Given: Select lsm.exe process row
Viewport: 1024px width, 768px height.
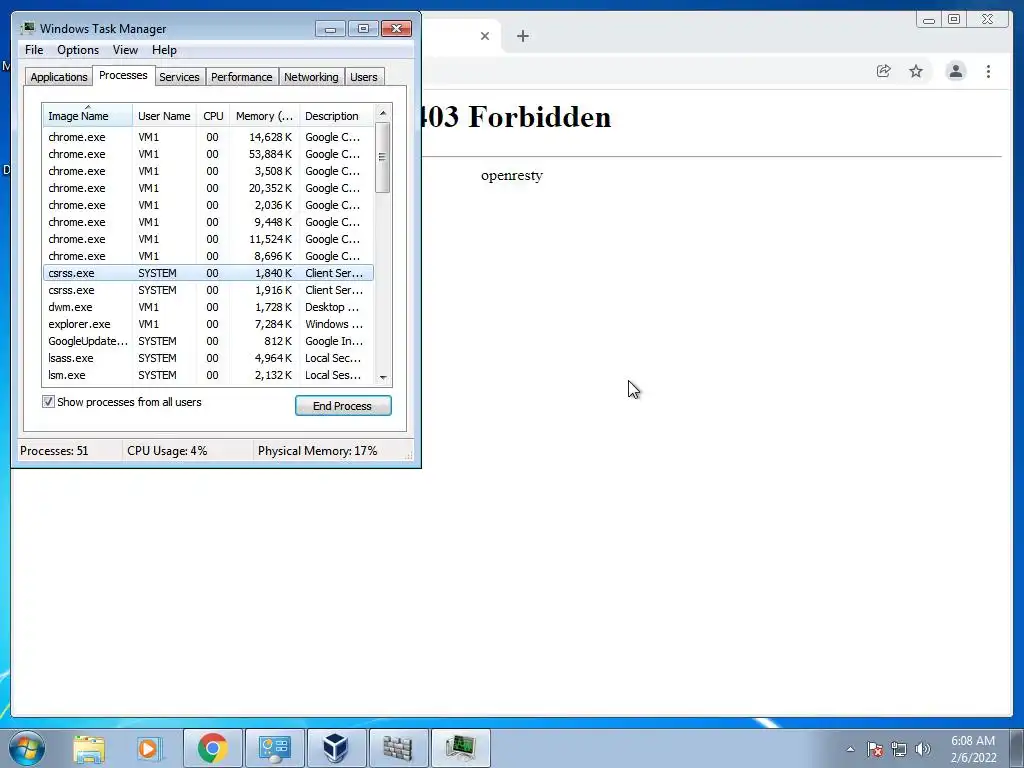Looking at the screenshot, I should pyautogui.click(x=208, y=375).
